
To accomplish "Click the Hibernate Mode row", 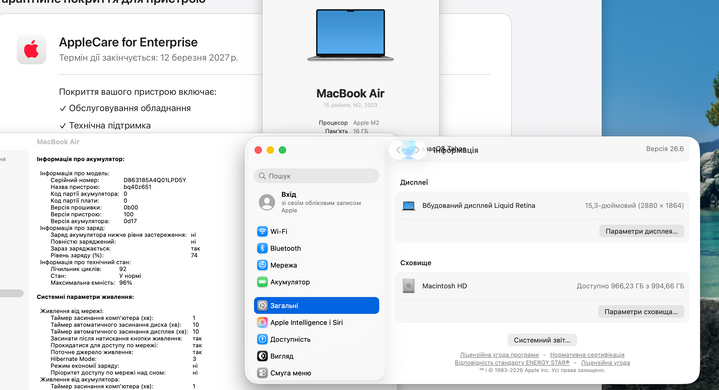I will pyautogui.click(x=123, y=359).
